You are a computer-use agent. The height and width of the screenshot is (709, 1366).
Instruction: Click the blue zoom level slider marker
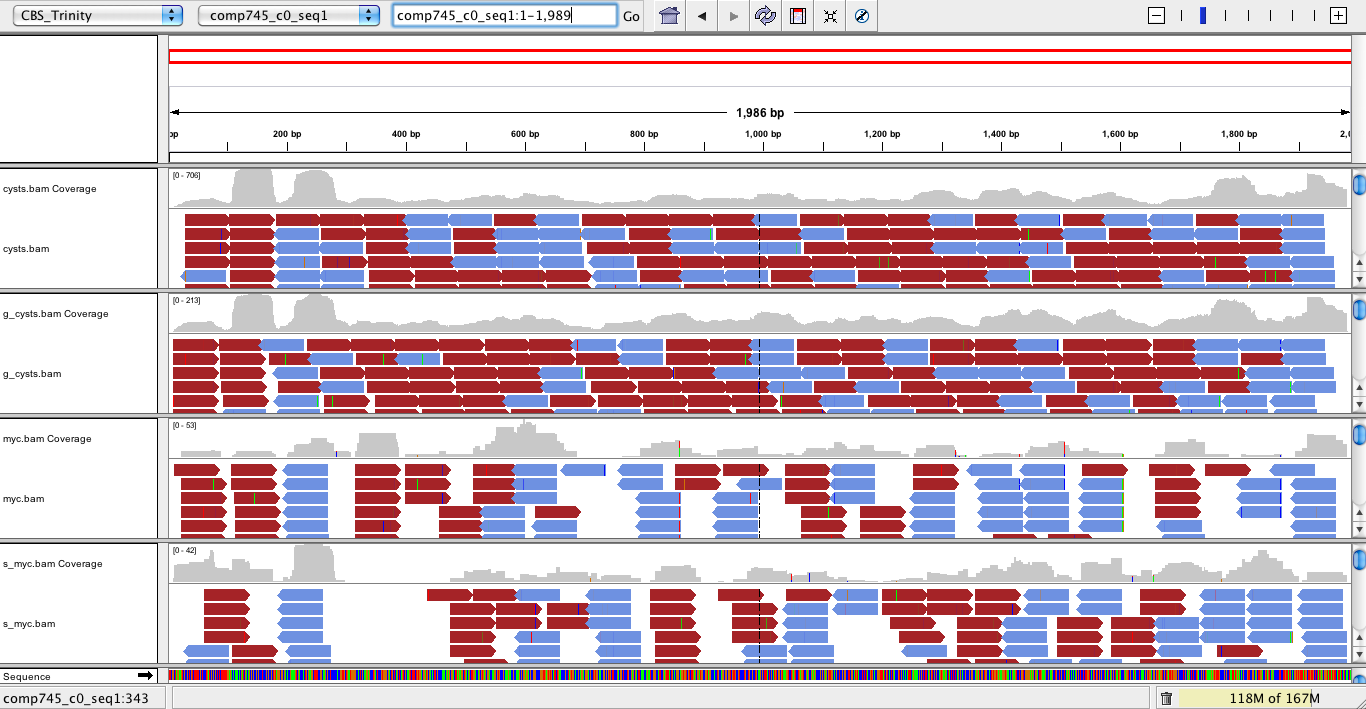tap(1203, 15)
